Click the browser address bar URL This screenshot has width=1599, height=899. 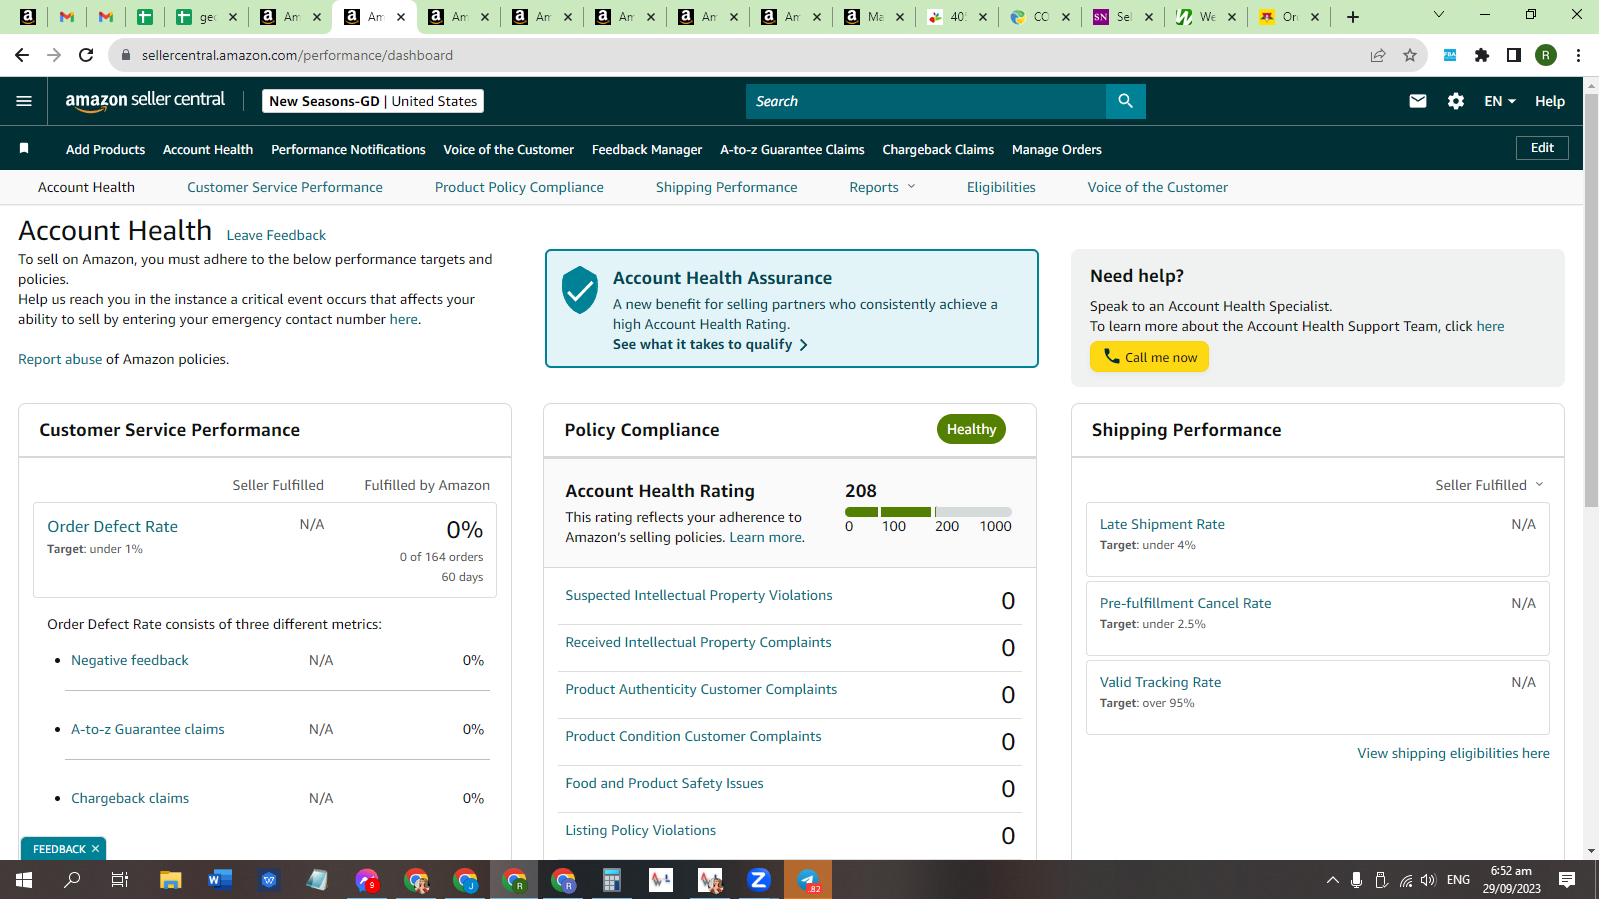coord(297,55)
